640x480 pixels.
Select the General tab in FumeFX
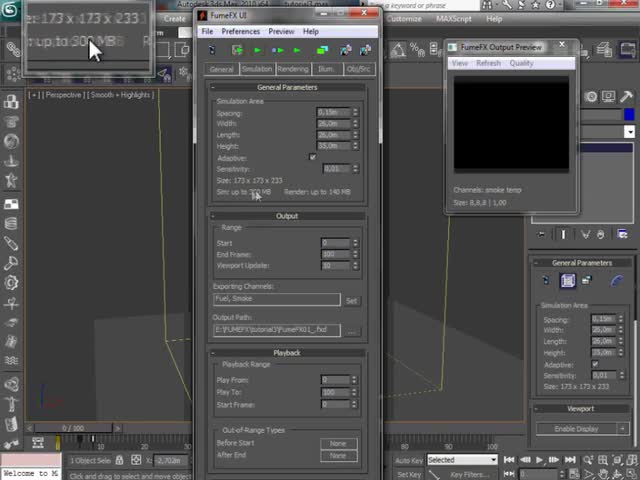pos(221,69)
